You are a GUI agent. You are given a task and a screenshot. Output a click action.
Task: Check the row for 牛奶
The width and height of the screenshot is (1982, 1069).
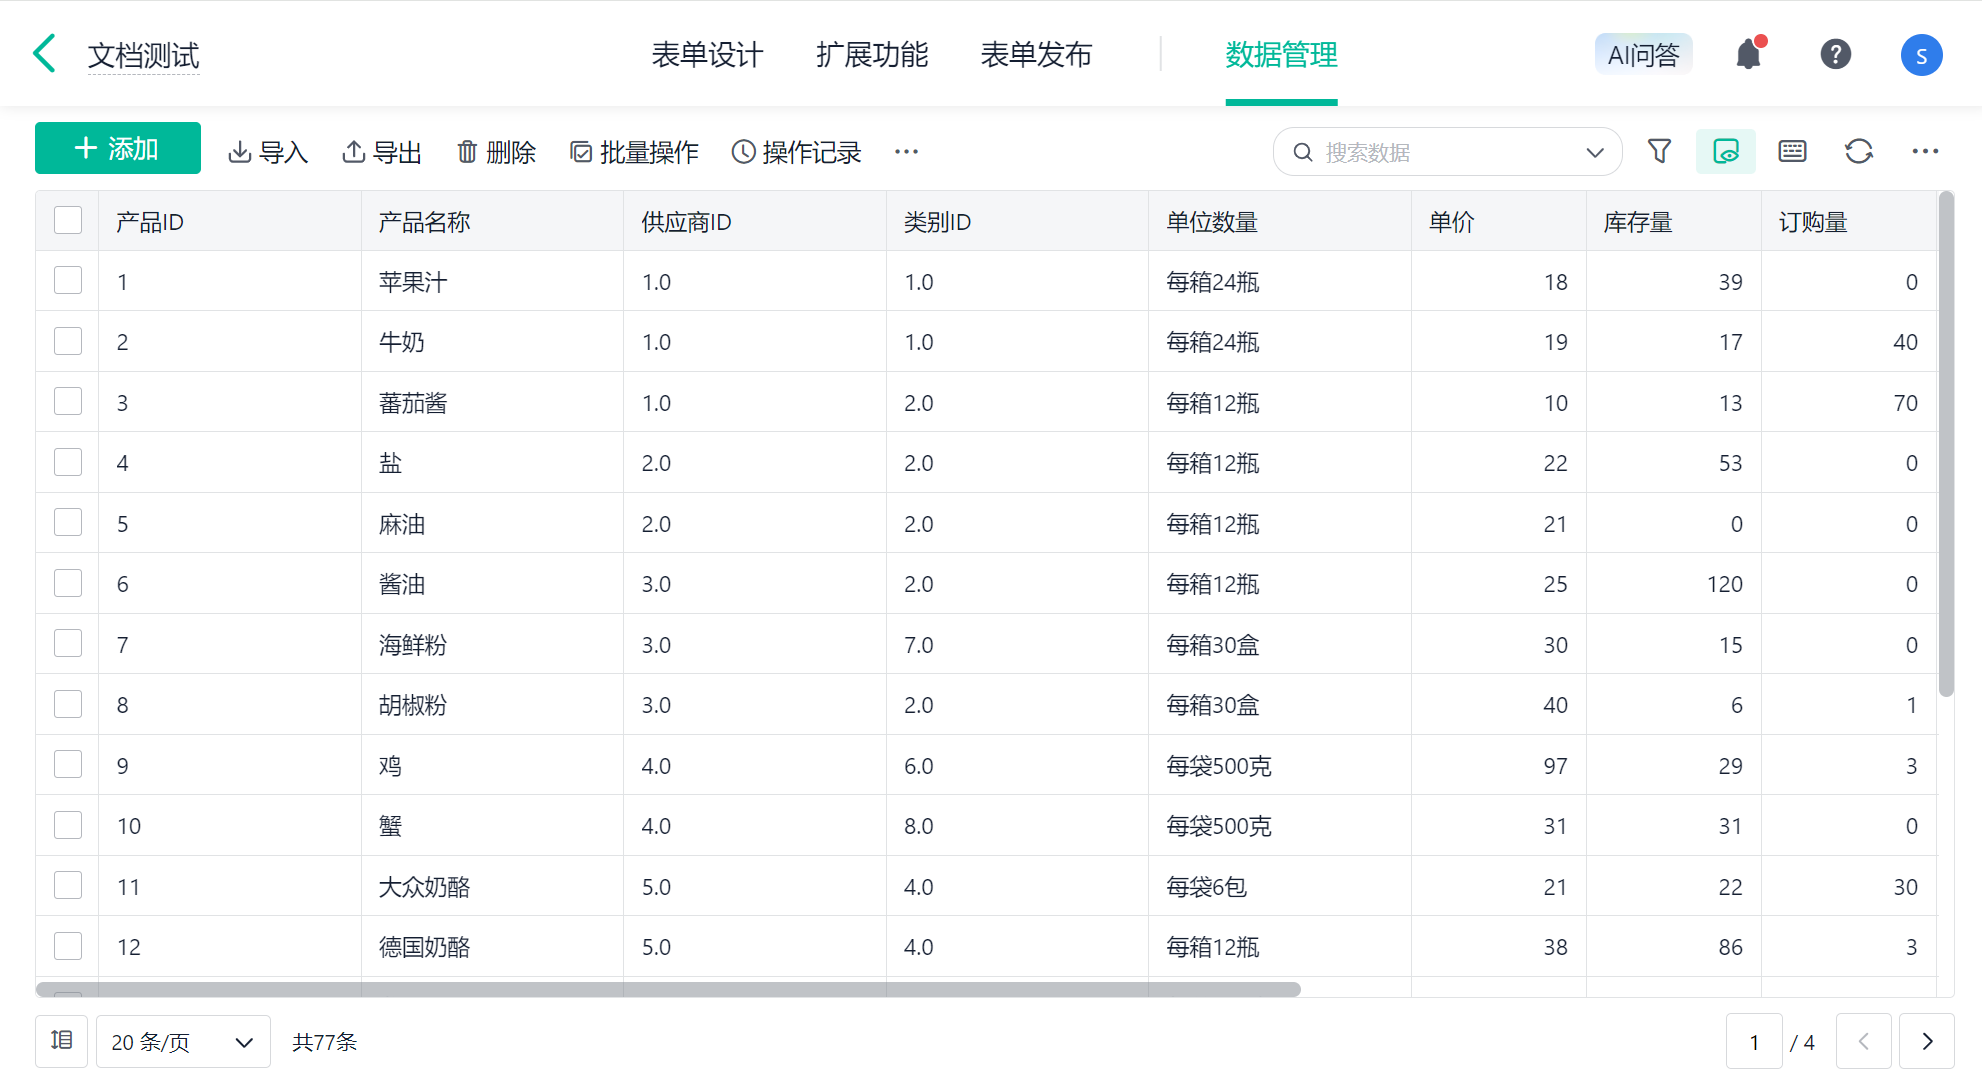coord(68,341)
